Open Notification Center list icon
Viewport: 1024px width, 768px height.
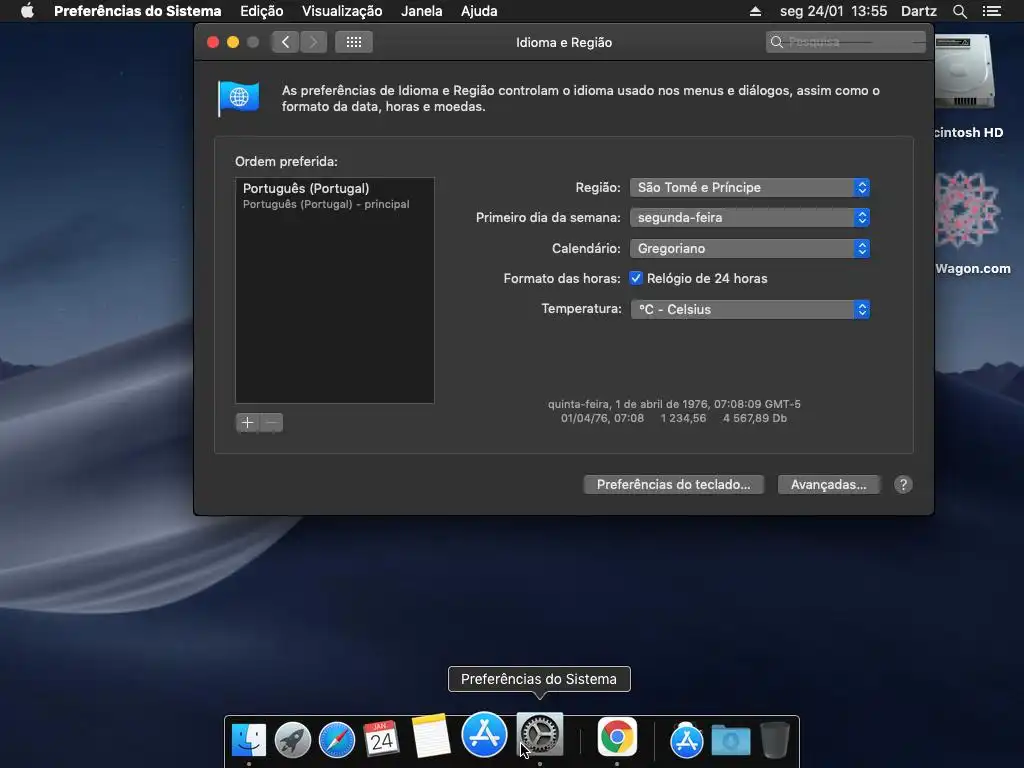pyautogui.click(x=992, y=11)
